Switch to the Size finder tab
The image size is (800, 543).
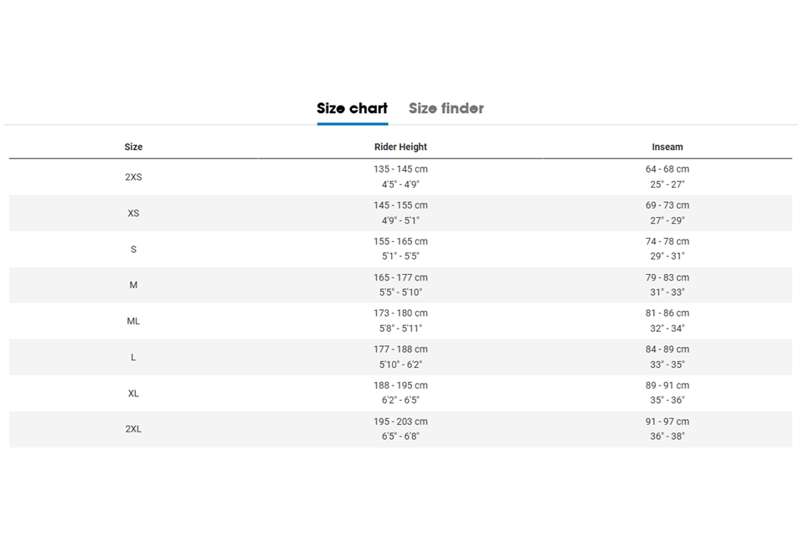pyautogui.click(x=446, y=108)
